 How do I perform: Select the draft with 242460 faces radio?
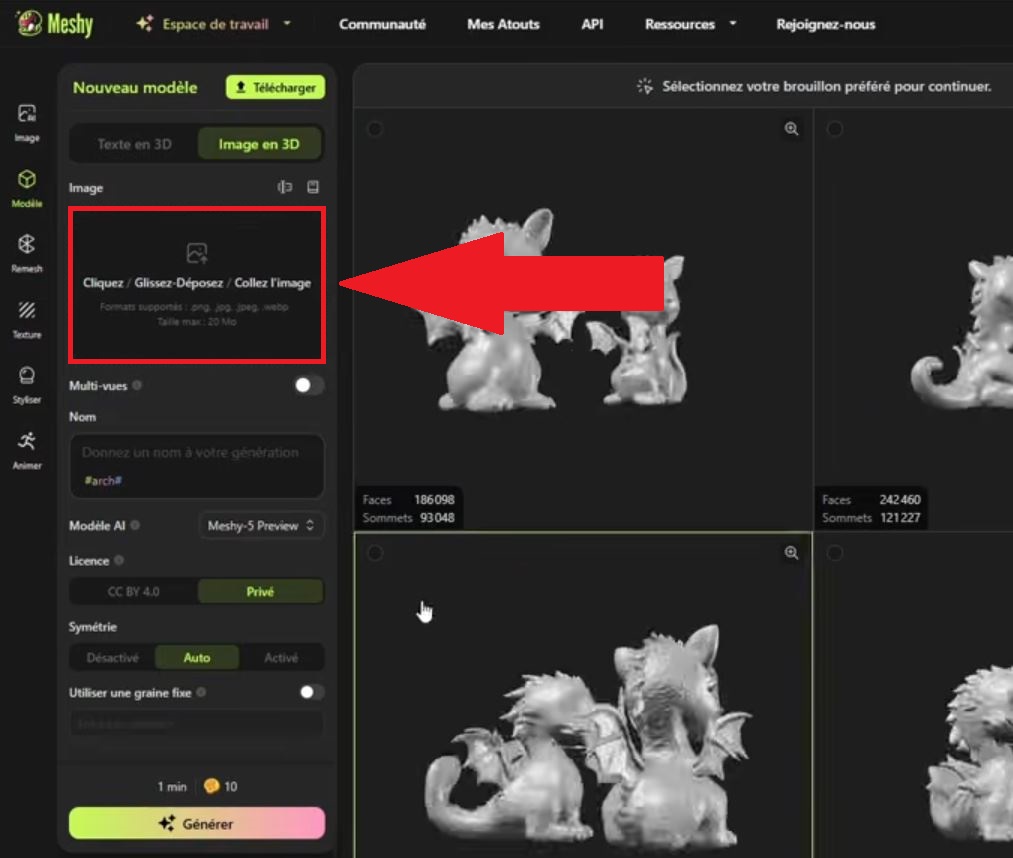click(x=835, y=129)
